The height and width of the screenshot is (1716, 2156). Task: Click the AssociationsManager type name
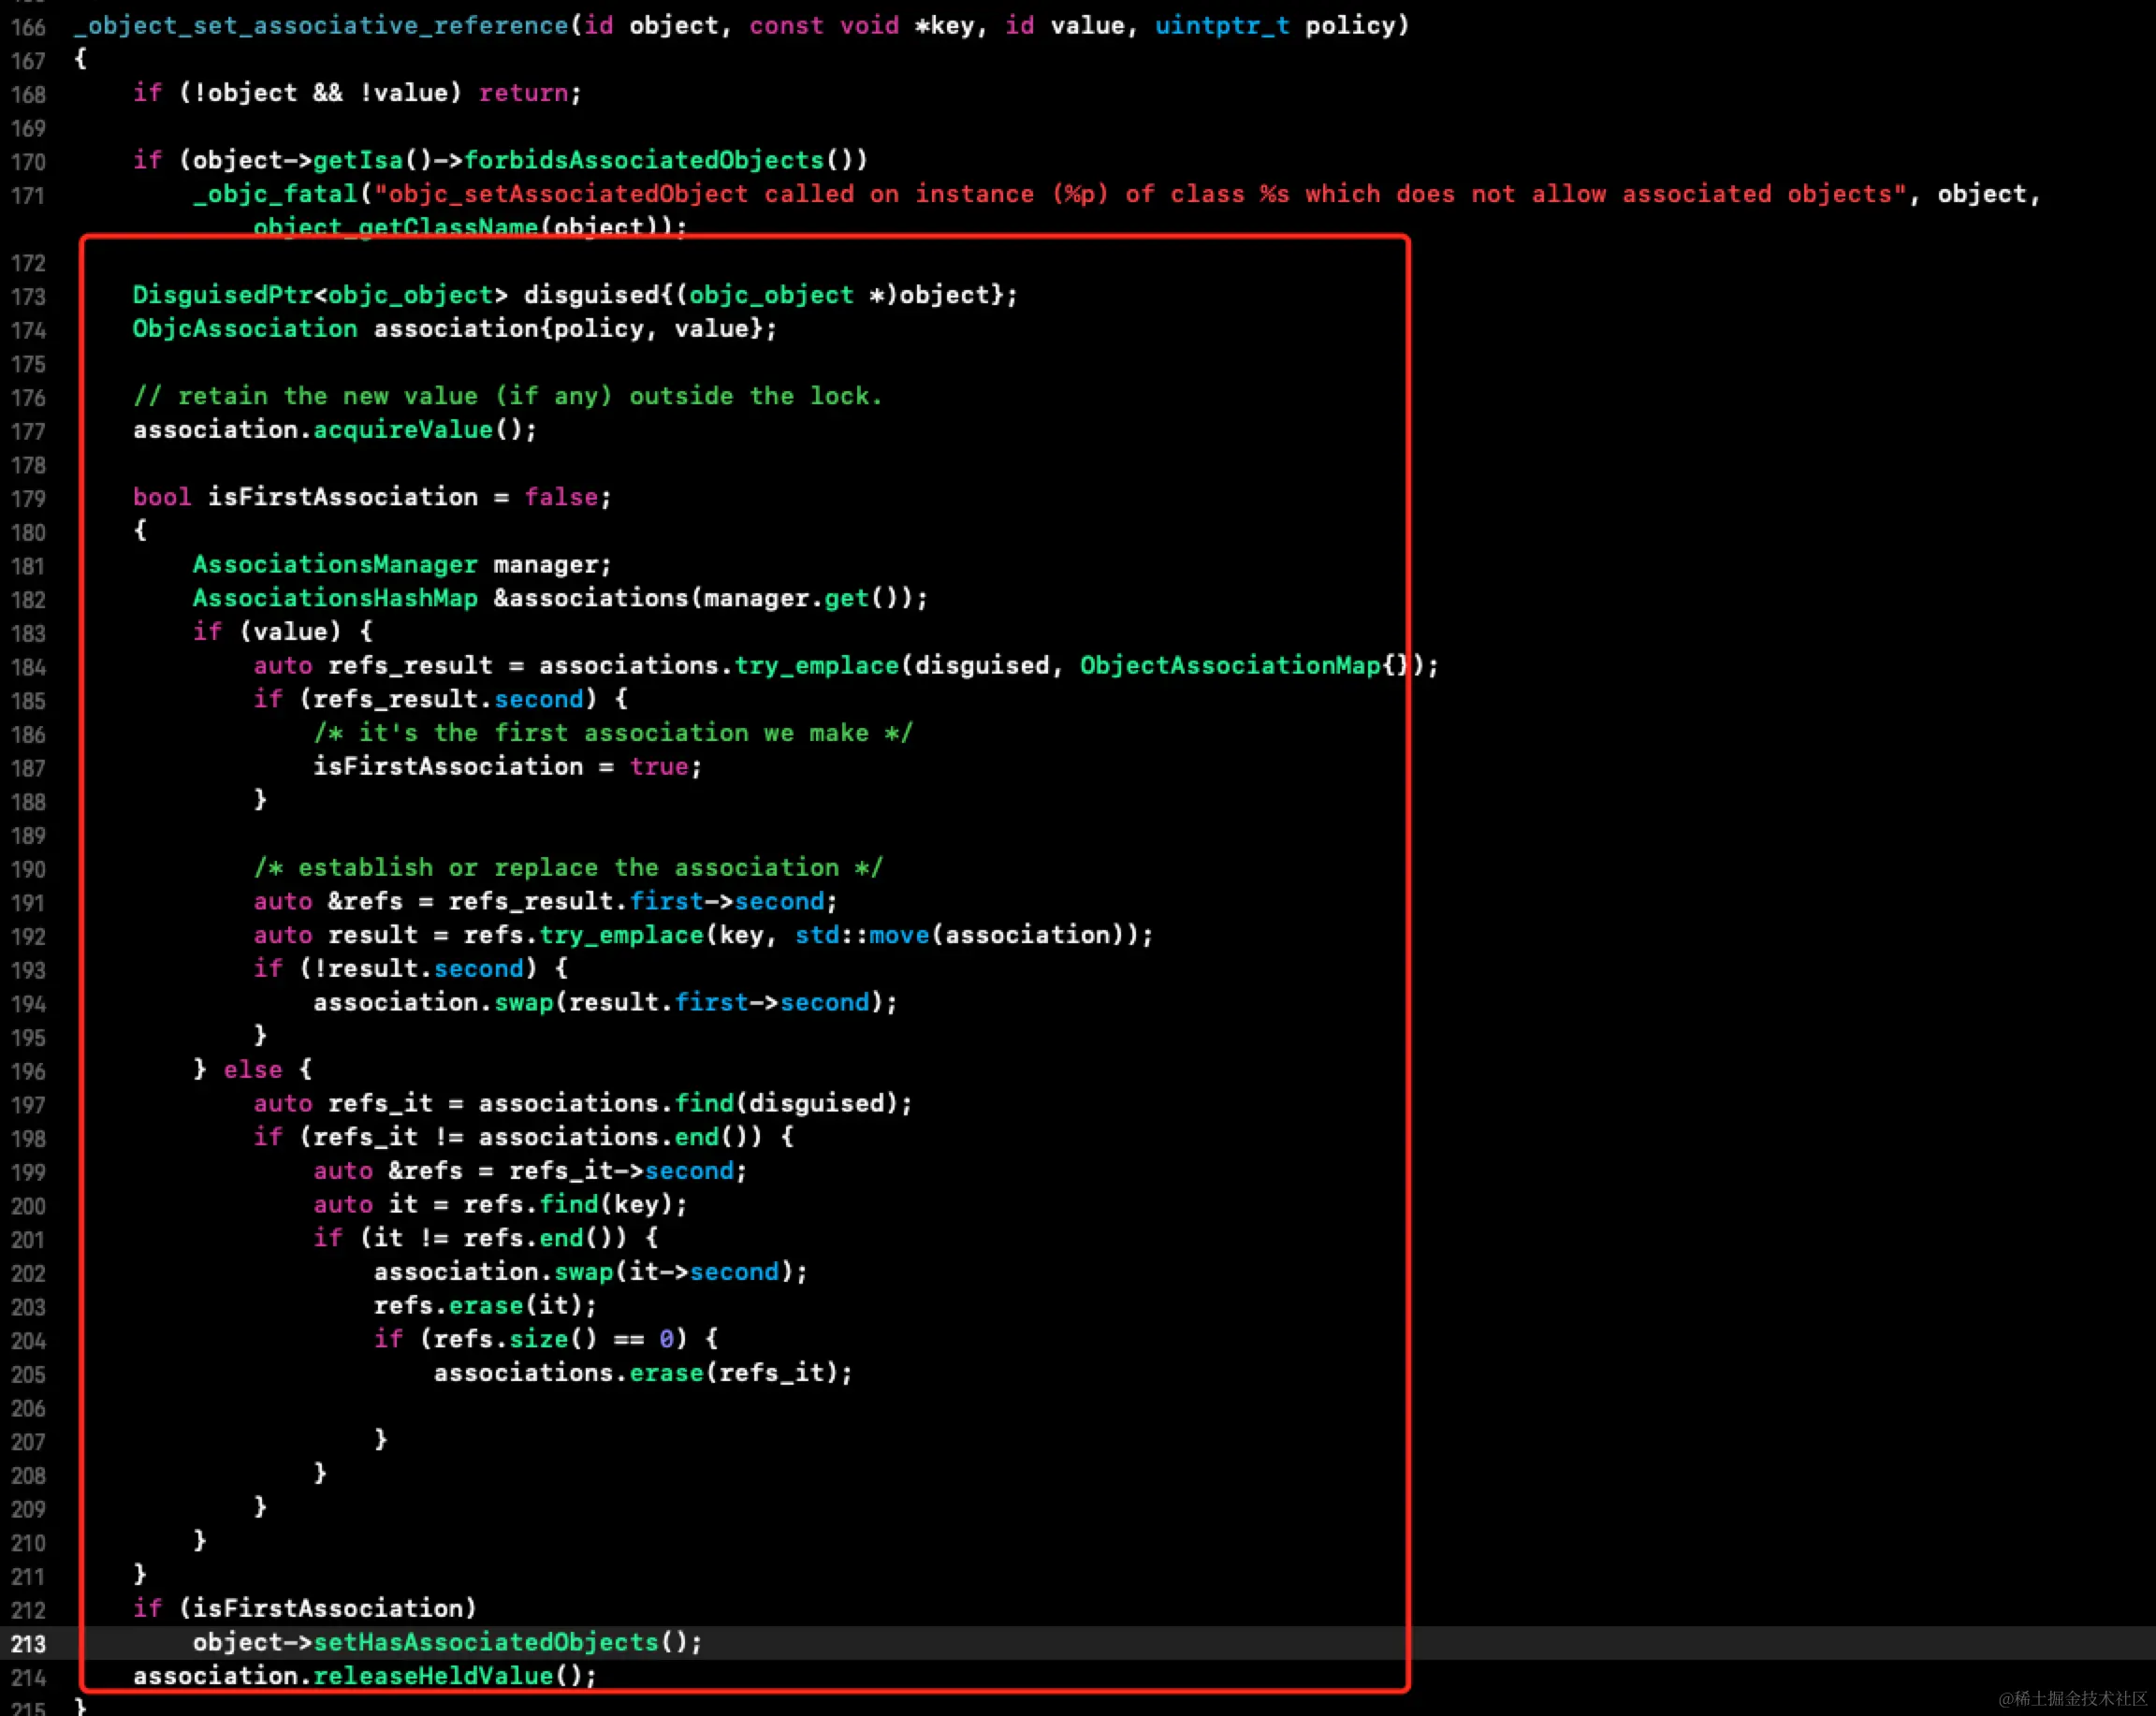click(x=335, y=565)
